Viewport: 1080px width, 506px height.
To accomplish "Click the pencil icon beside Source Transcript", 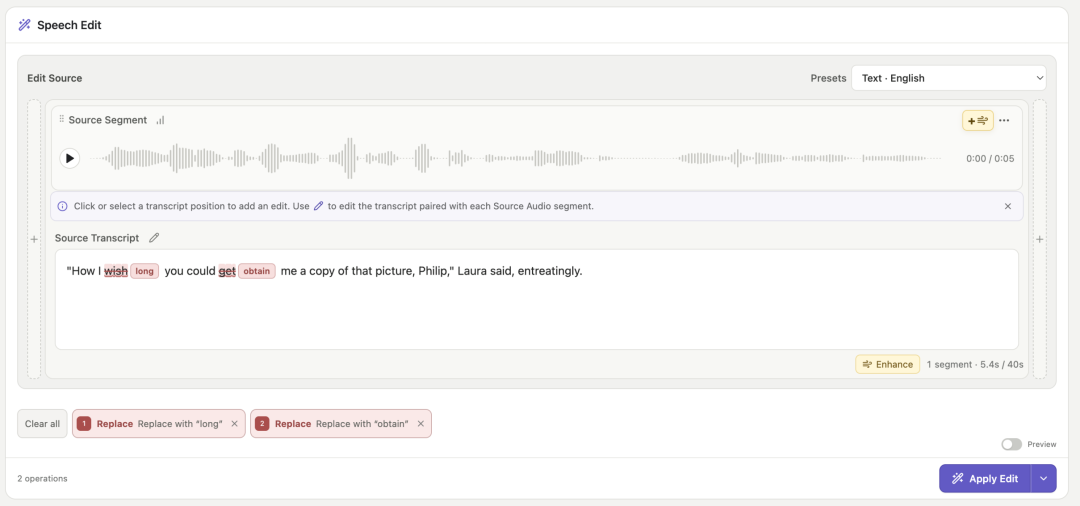I will 154,238.
